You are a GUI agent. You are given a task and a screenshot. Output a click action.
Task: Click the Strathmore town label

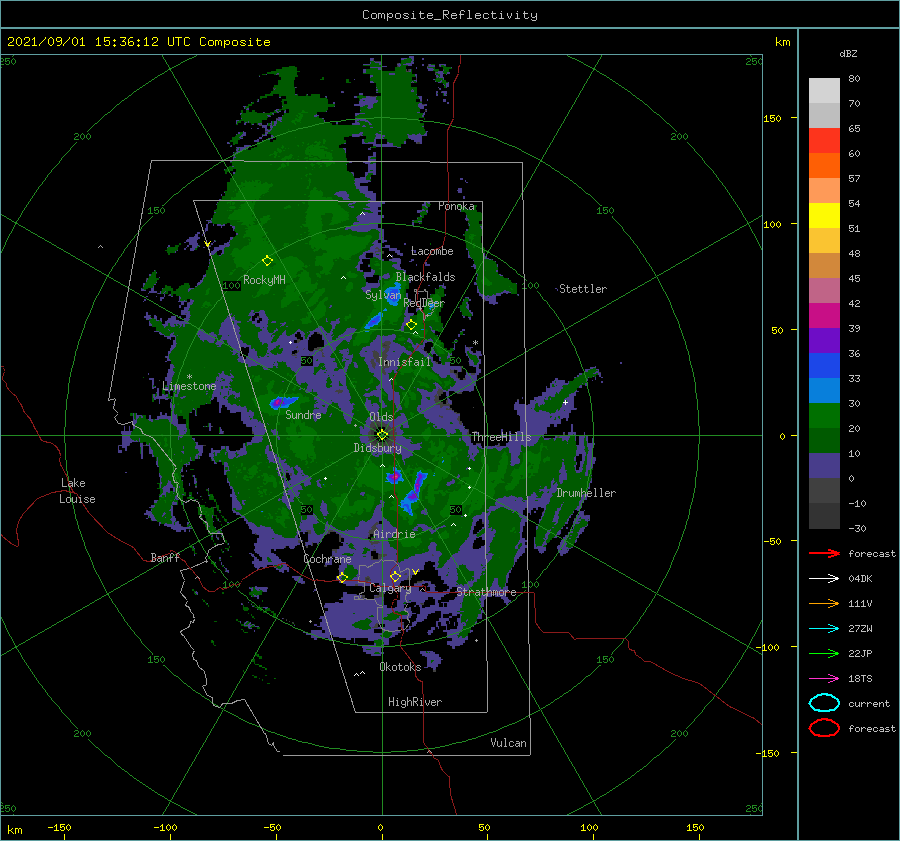[x=486, y=592]
